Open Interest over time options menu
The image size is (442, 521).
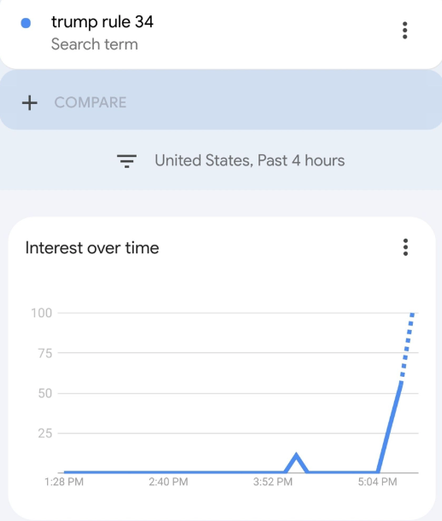[405, 247]
